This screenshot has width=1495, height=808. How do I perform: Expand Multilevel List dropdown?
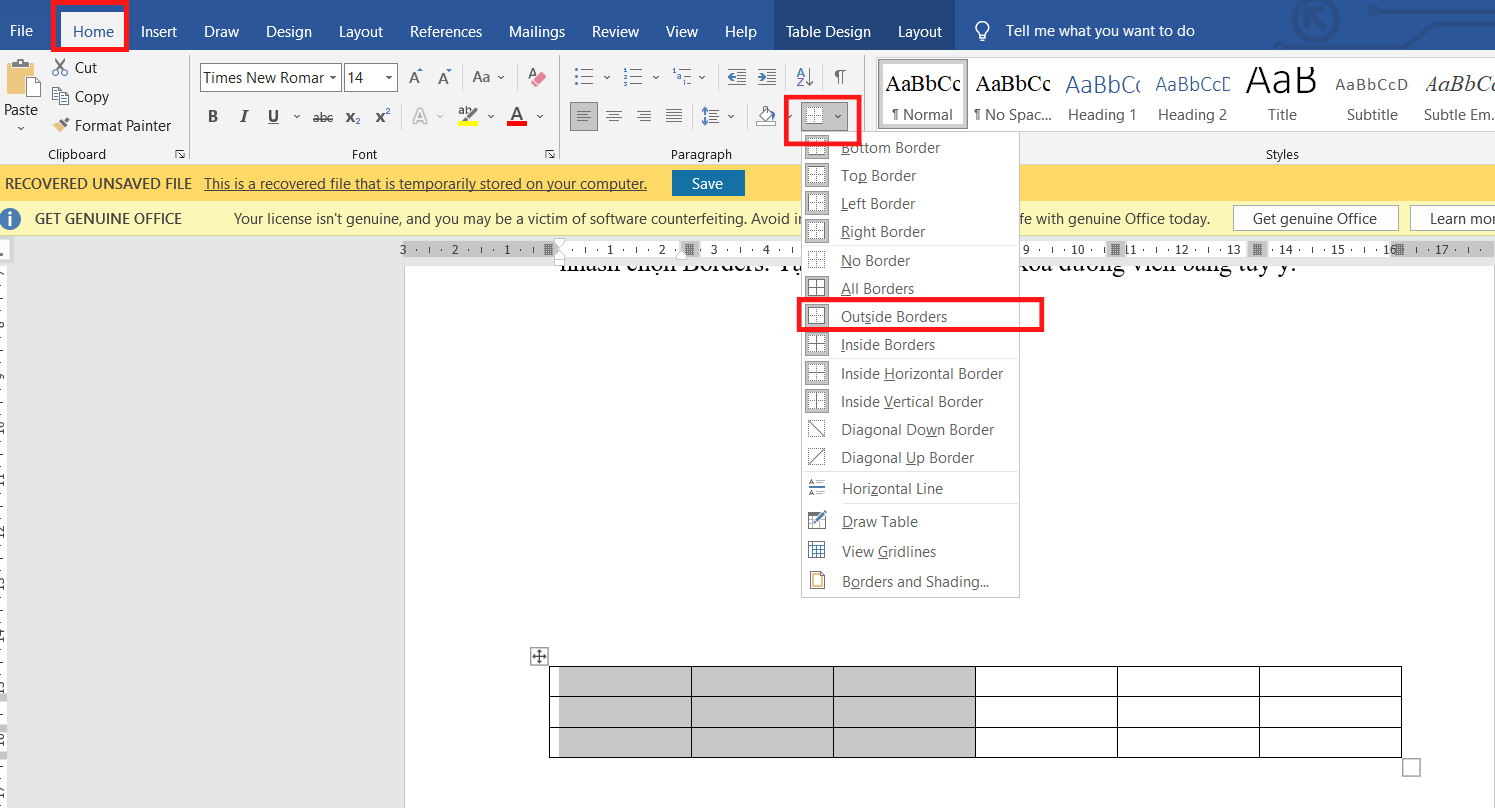coord(702,77)
